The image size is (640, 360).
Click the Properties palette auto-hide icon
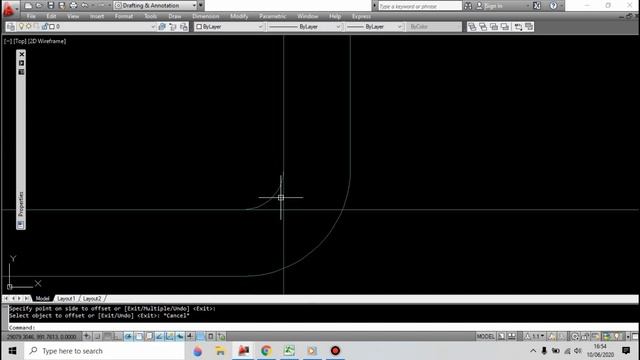pyautogui.click(x=21, y=63)
